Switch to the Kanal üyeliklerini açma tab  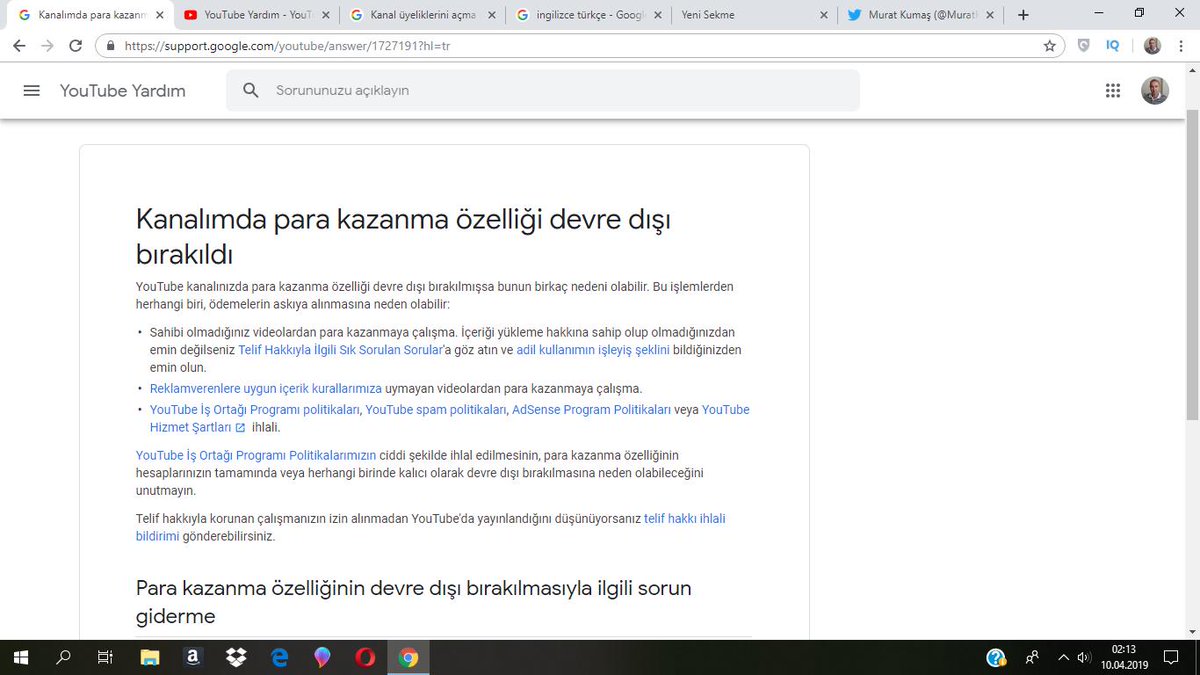[422, 15]
